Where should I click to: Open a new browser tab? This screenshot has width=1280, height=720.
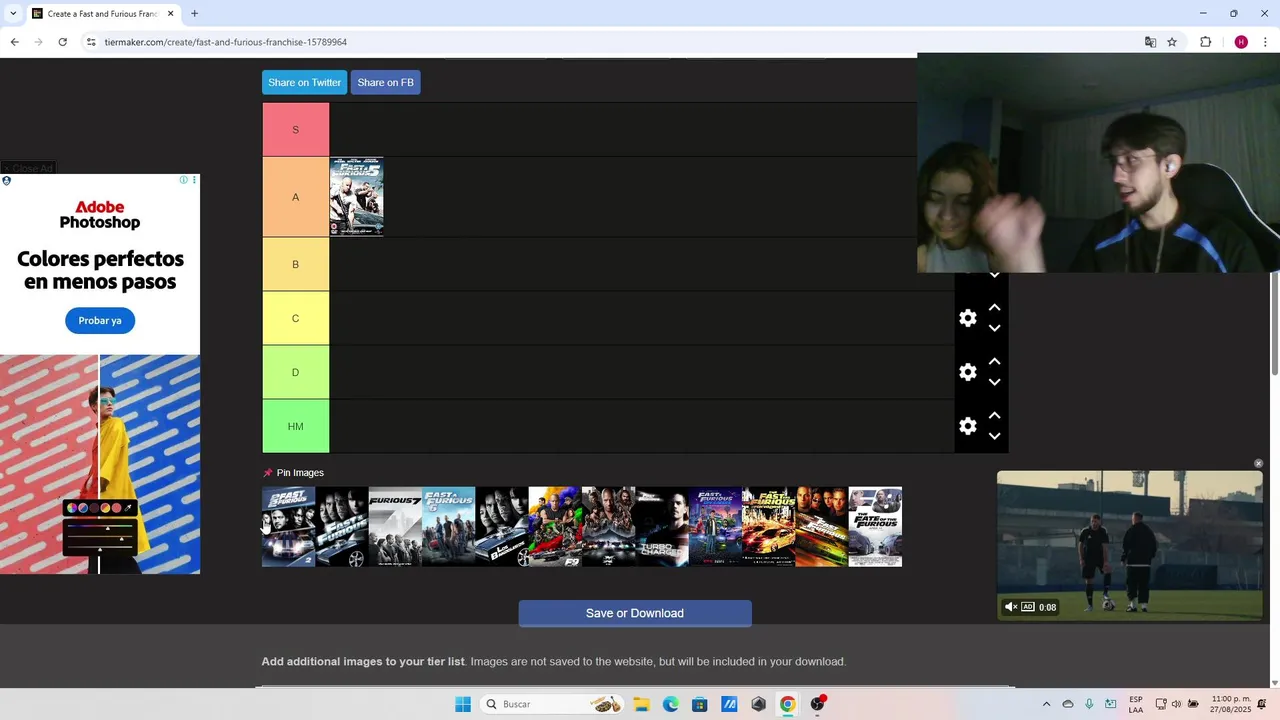(194, 13)
